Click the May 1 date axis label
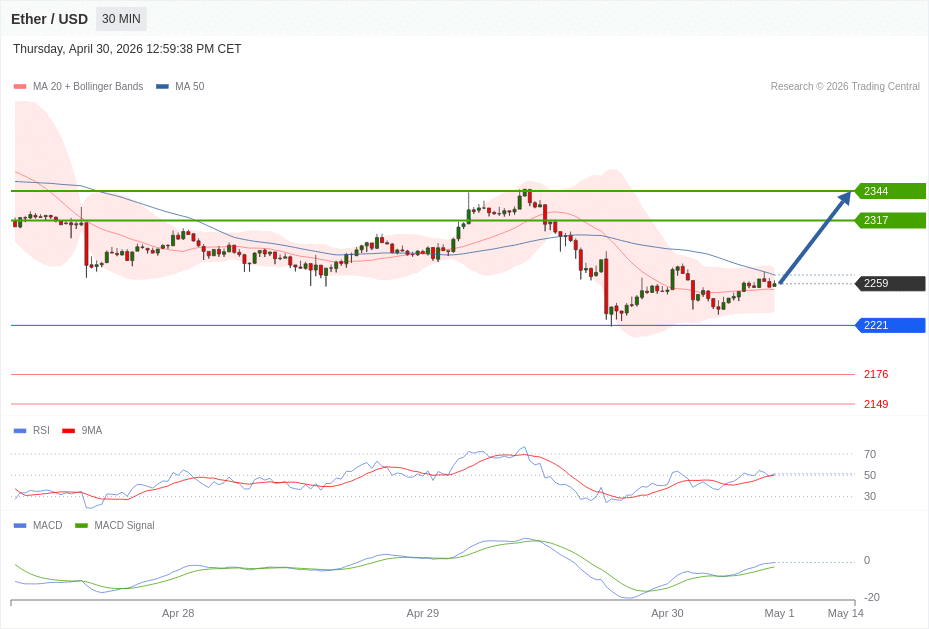Screen dimensions: 929x629 (779, 613)
